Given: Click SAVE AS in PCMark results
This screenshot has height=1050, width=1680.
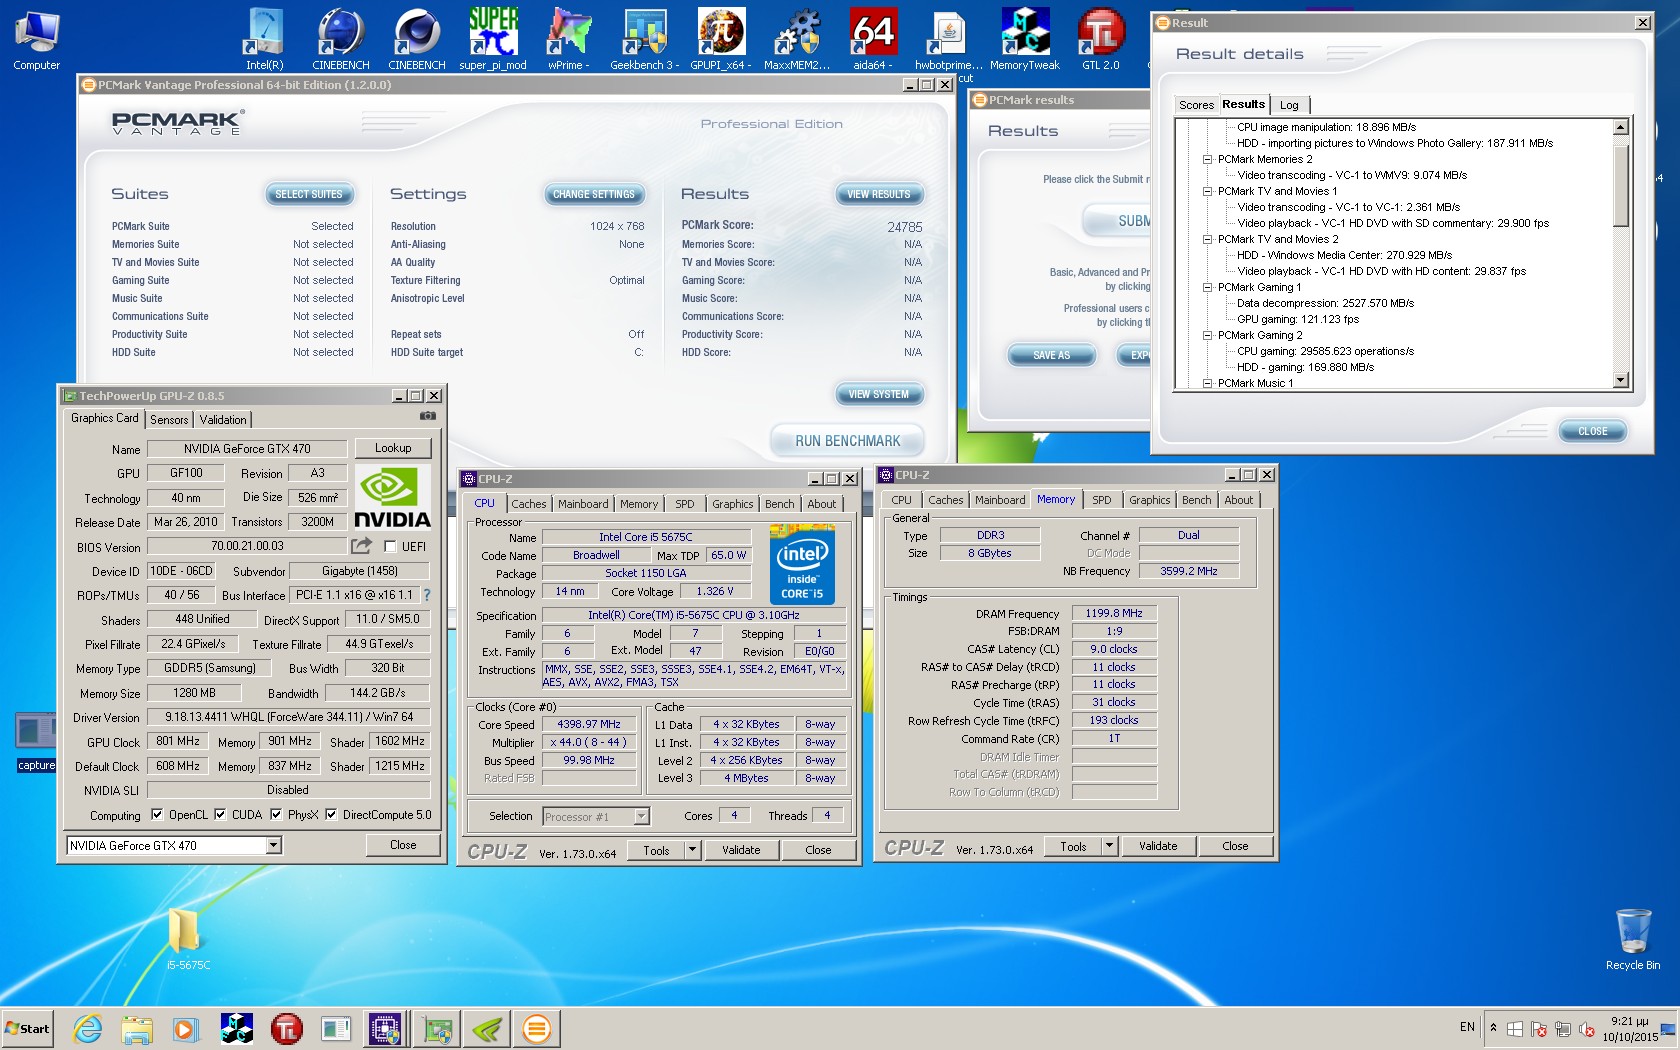Looking at the screenshot, I should 1051,355.
